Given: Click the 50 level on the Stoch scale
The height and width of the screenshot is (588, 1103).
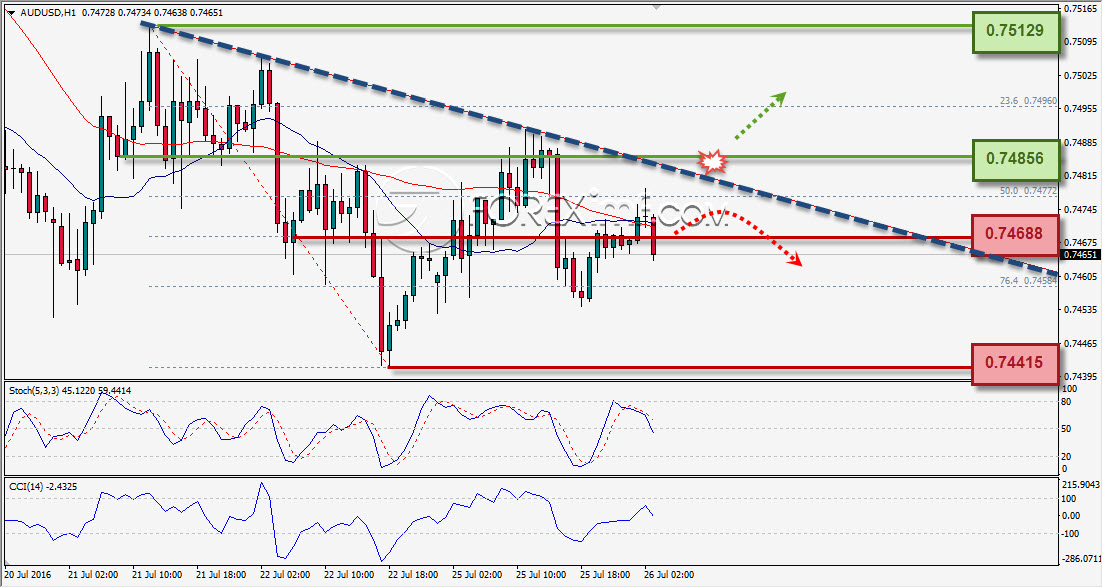Looking at the screenshot, I should [x=1067, y=429].
